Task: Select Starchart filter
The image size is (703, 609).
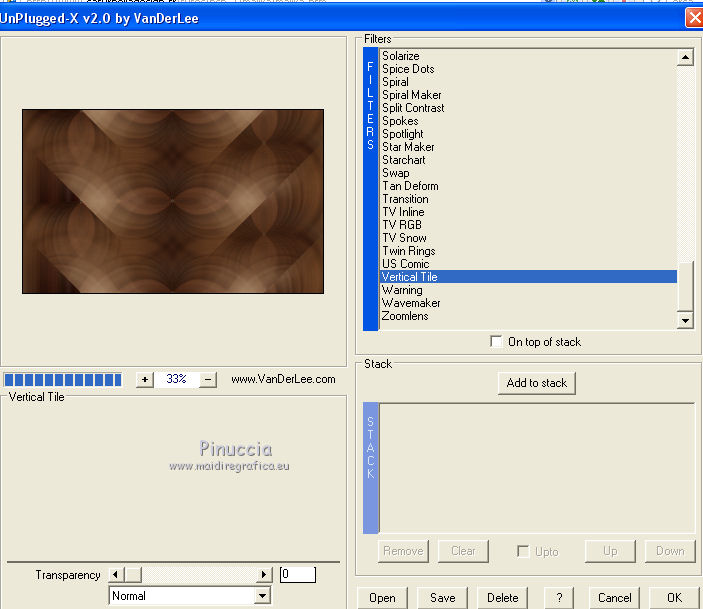Action: click(x=404, y=160)
